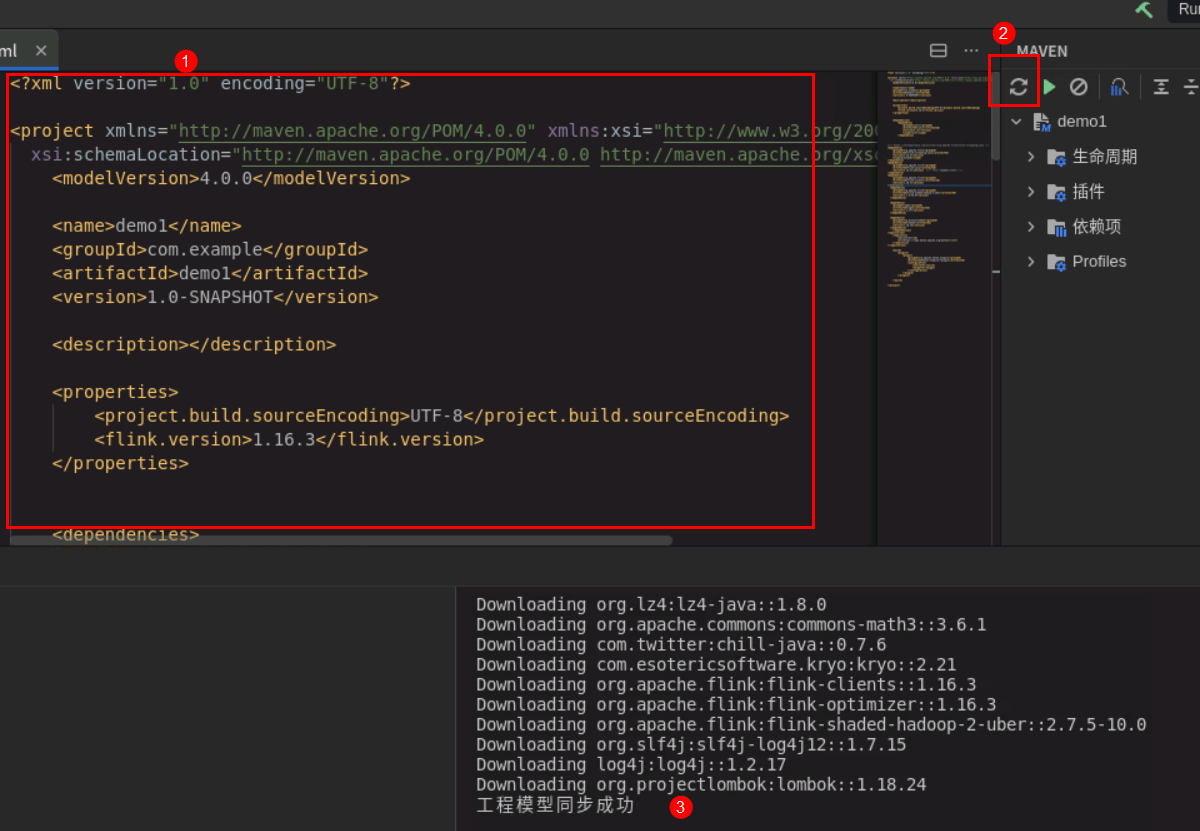
Task: Select the Profiles tree row label
Action: 1099,262
